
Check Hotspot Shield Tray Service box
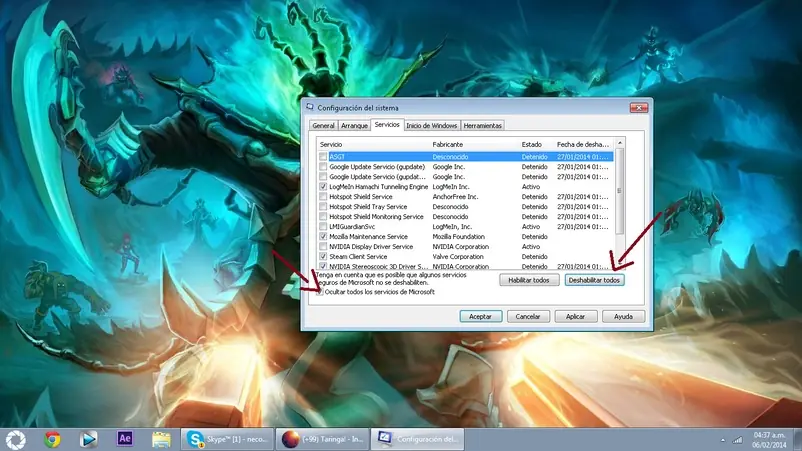click(323, 207)
